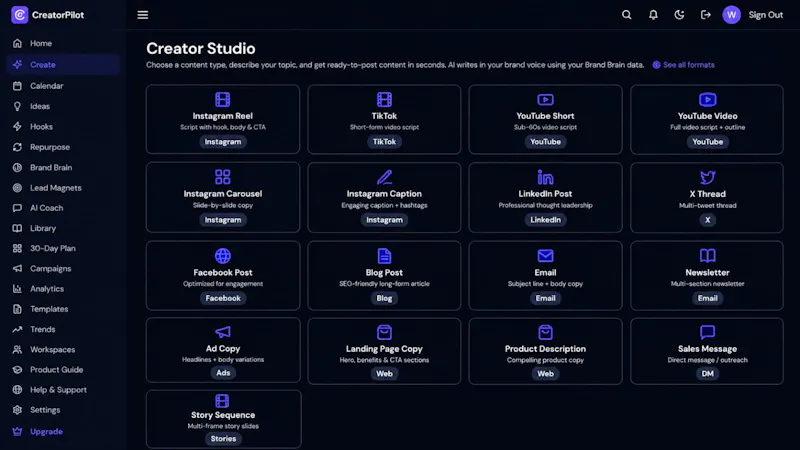
Task: Click the Email envelope icon
Action: (x=545, y=256)
